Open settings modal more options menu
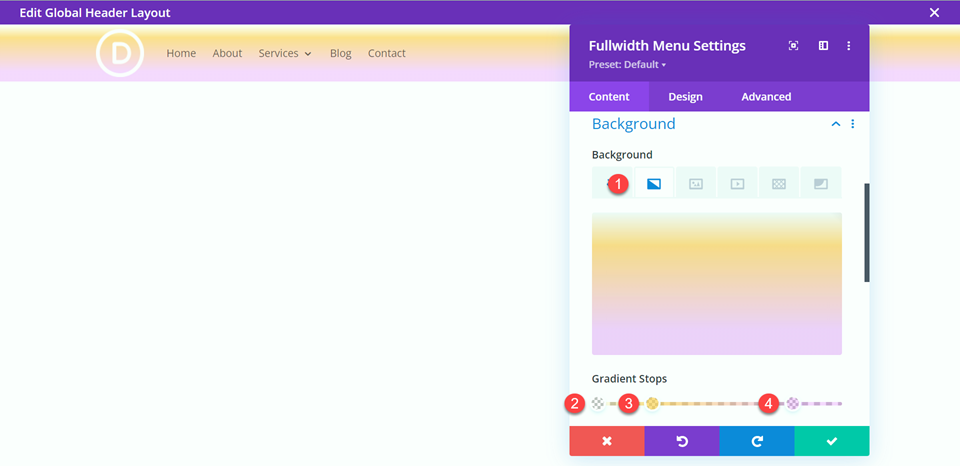This screenshot has width=960, height=466. (849, 46)
